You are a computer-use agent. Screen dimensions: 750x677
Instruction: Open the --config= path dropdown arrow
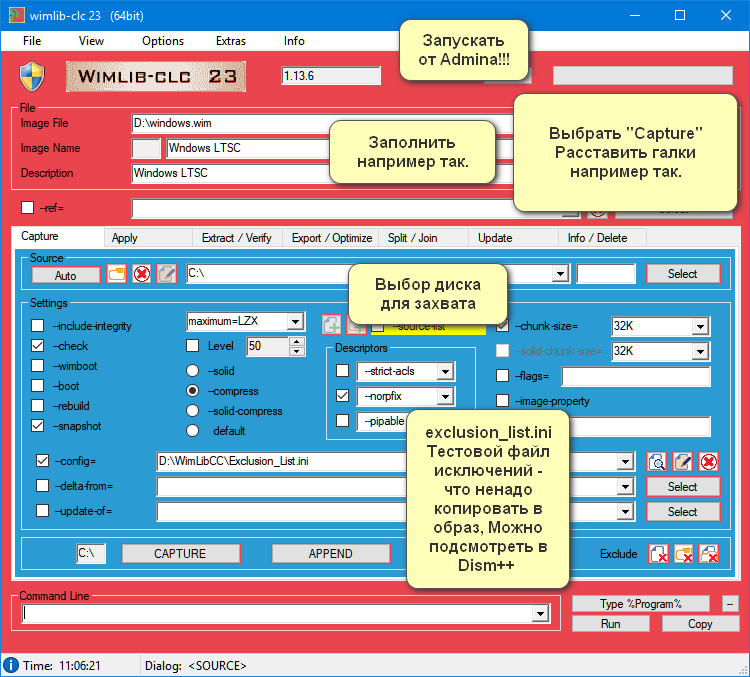(625, 462)
